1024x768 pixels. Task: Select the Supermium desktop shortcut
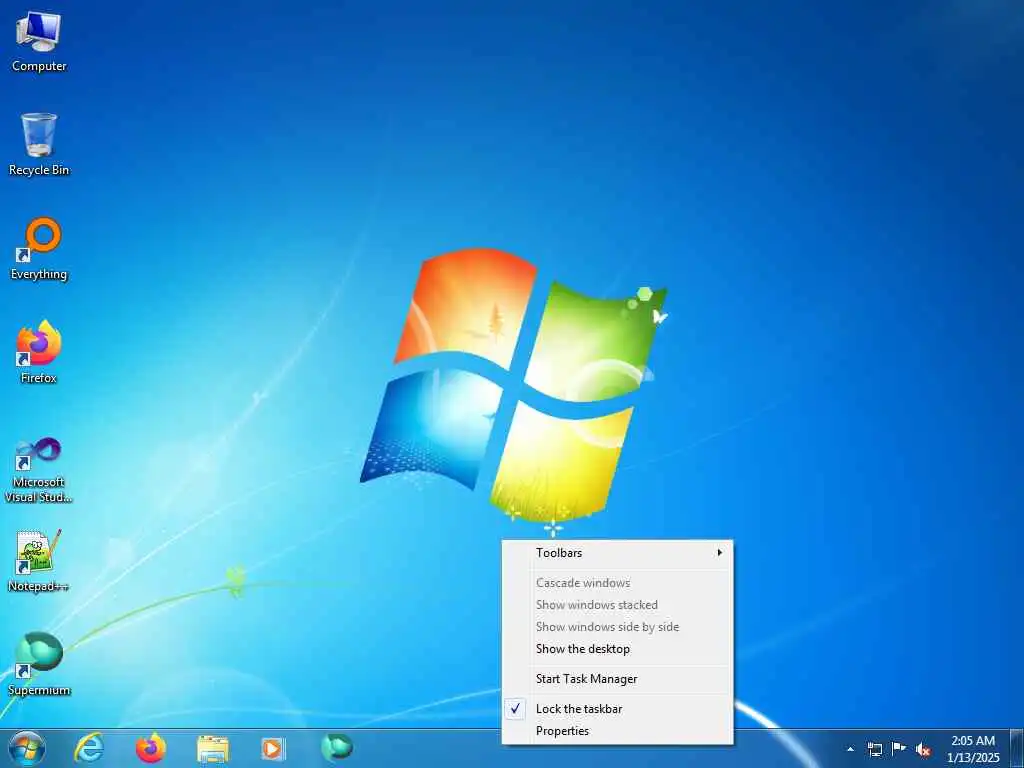pyautogui.click(x=39, y=664)
